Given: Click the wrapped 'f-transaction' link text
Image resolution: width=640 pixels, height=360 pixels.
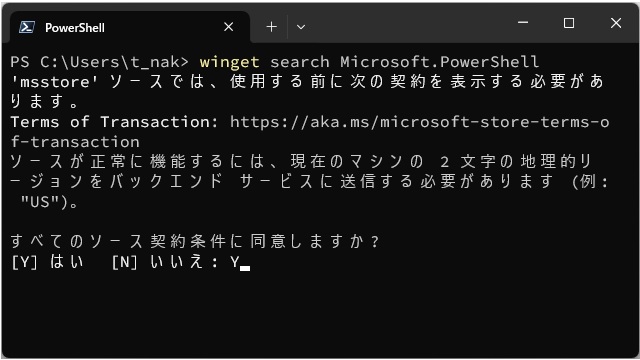Looking at the screenshot, I should [75, 142].
